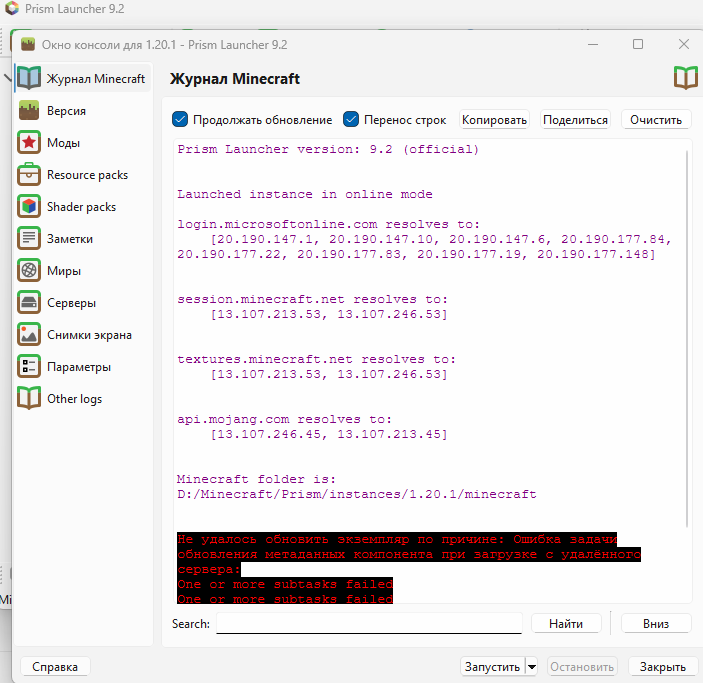Click the Журнал Minecraft book icon in sidebar
The height and width of the screenshot is (683, 703).
pos(29,78)
